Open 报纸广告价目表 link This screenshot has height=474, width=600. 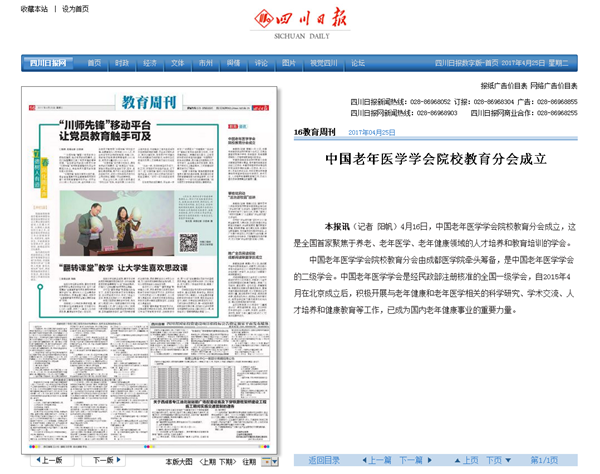tap(504, 86)
